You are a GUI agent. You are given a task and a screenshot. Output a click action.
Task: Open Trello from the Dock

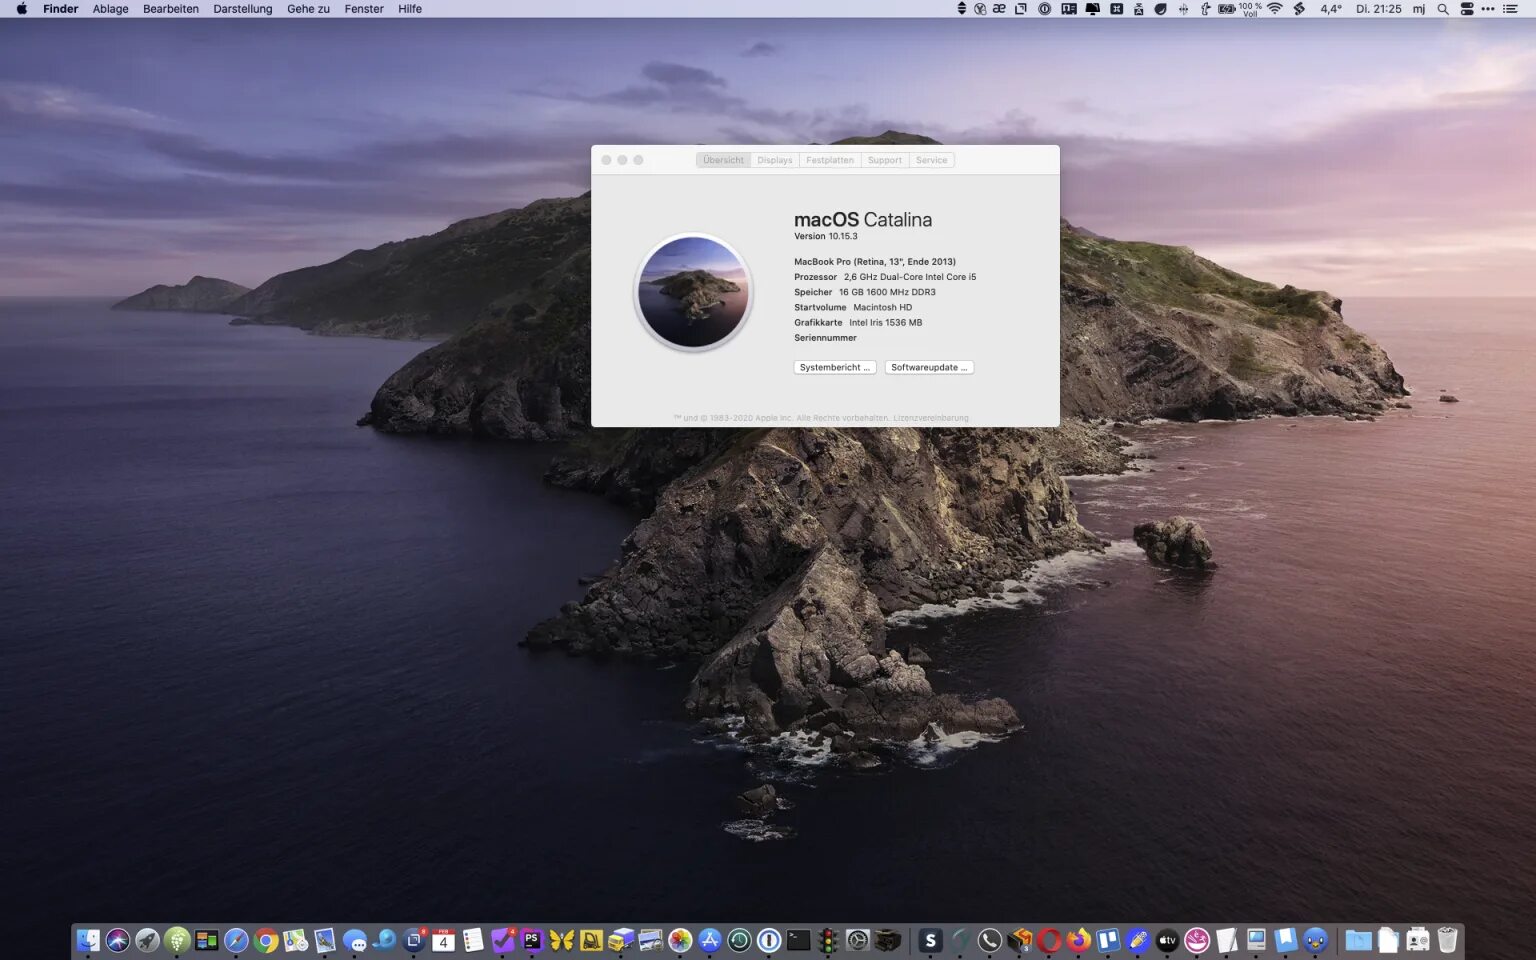(x=1106, y=940)
